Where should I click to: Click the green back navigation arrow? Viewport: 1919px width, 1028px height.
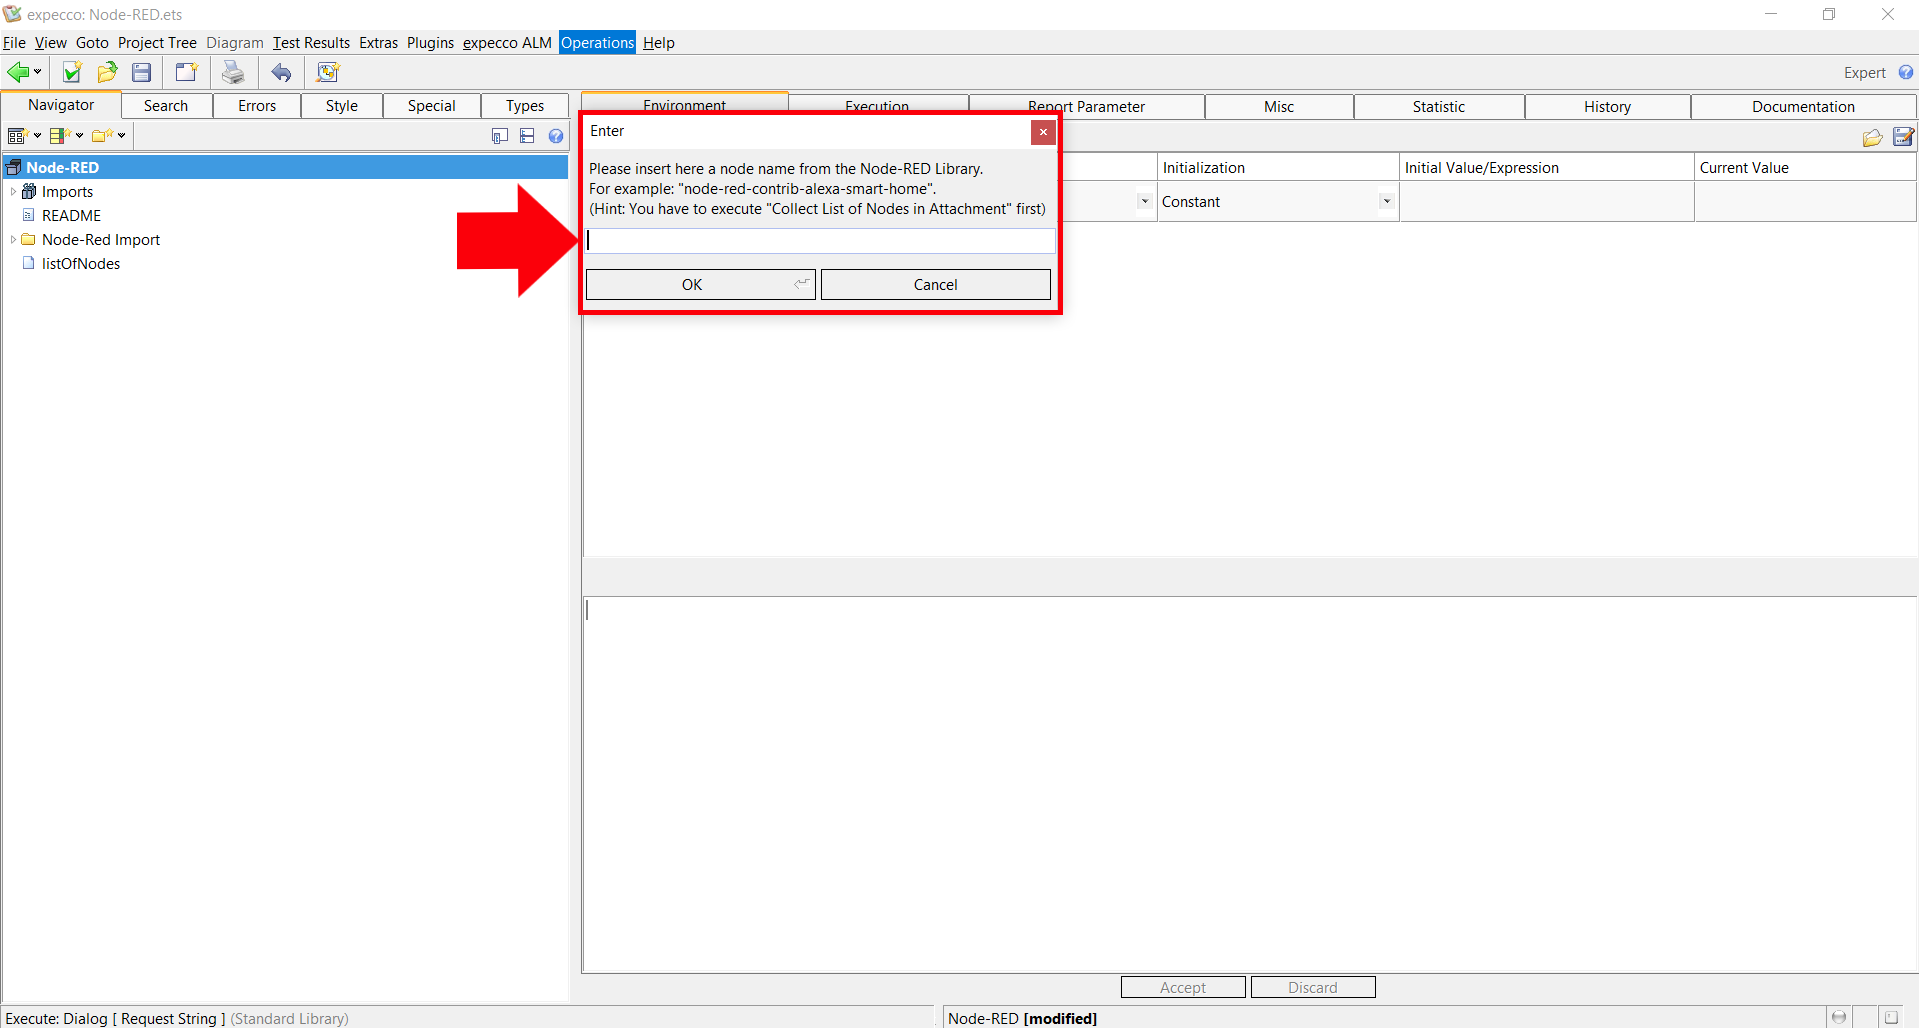click(18, 72)
